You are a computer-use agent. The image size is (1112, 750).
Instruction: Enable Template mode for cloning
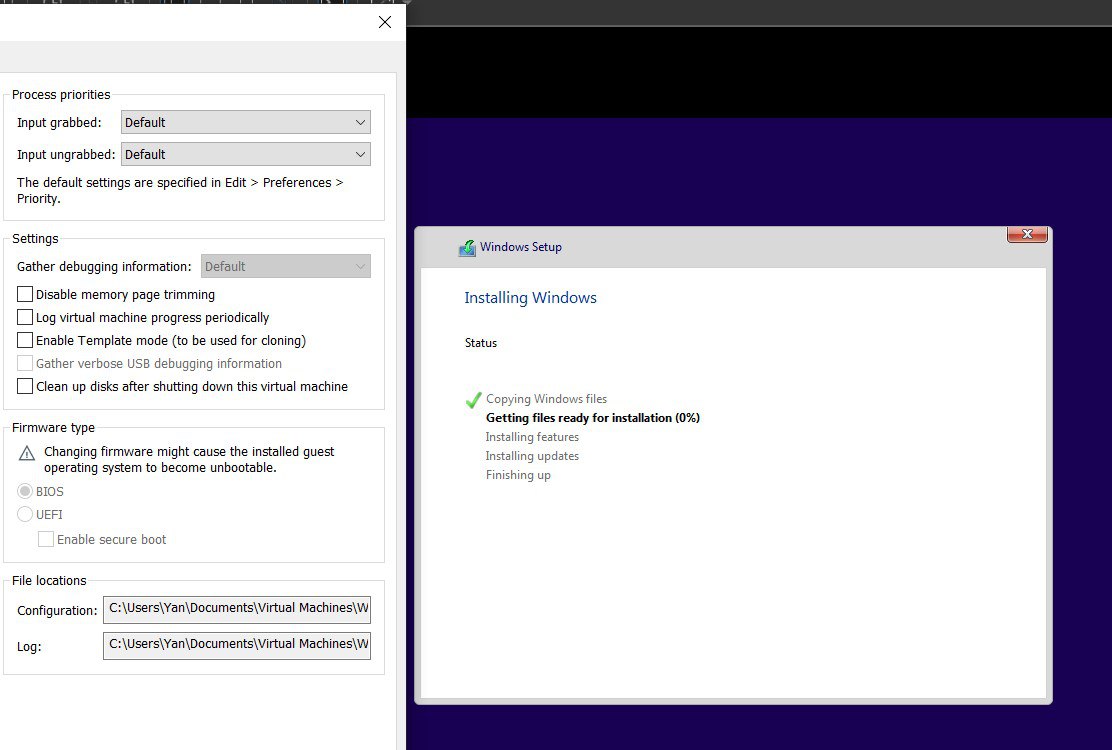pos(25,340)
